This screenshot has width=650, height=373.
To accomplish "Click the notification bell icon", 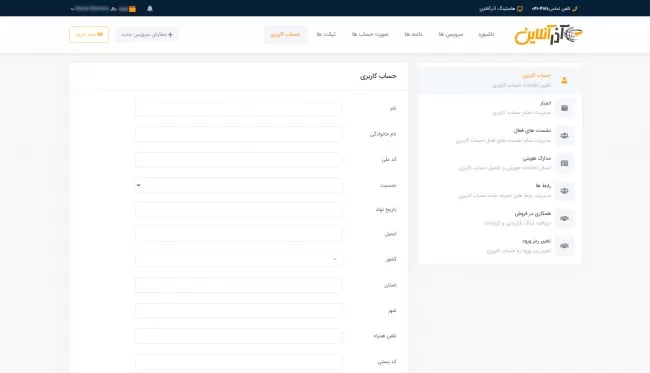I will (x=150, y=8).
